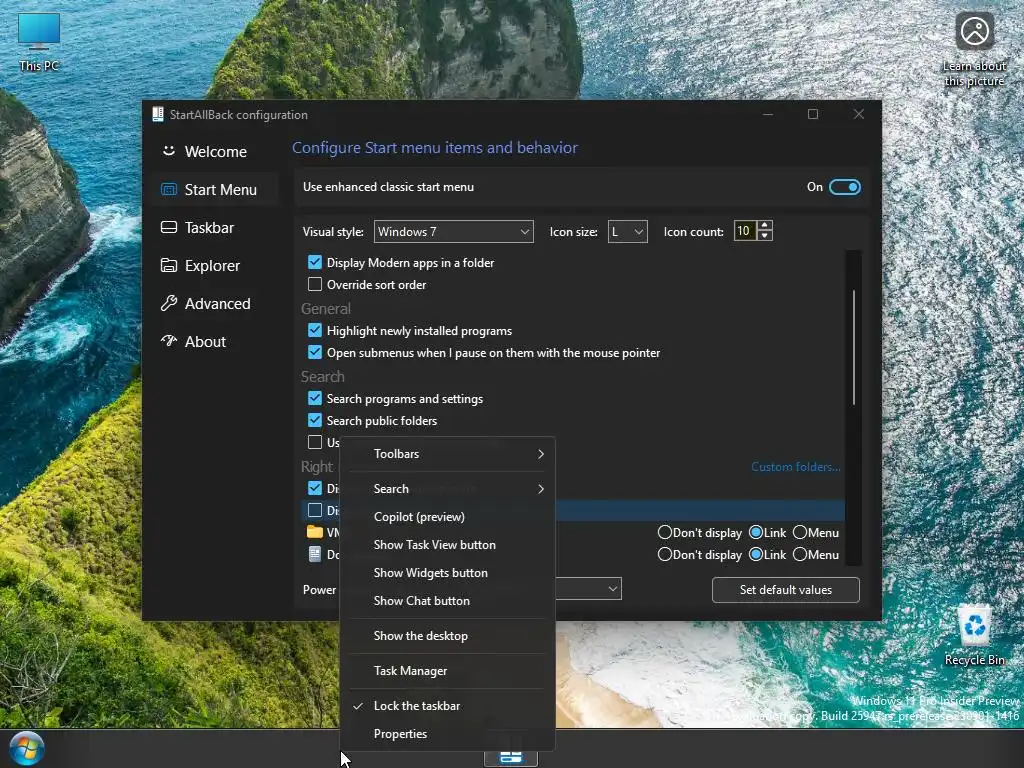Open the This PC desktop icon

tap(39, 41)
